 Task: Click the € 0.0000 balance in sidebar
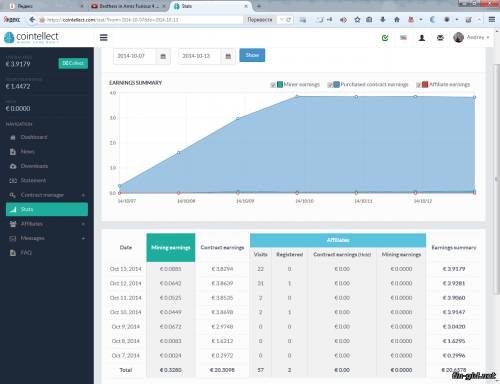pos(18,108)
